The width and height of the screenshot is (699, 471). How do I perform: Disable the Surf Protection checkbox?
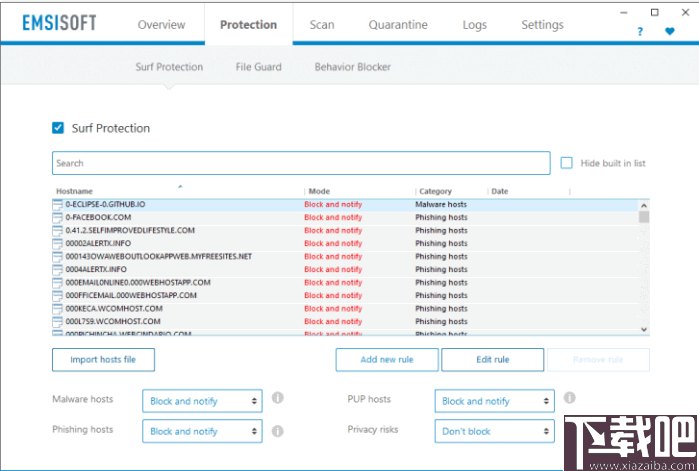(58, 128)
